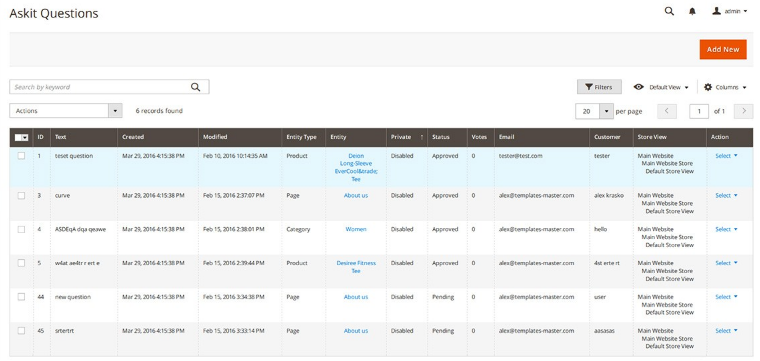Check the row for 'srtertrt'
The height and width of the screenshot is (361, 760).
point(21,330)
